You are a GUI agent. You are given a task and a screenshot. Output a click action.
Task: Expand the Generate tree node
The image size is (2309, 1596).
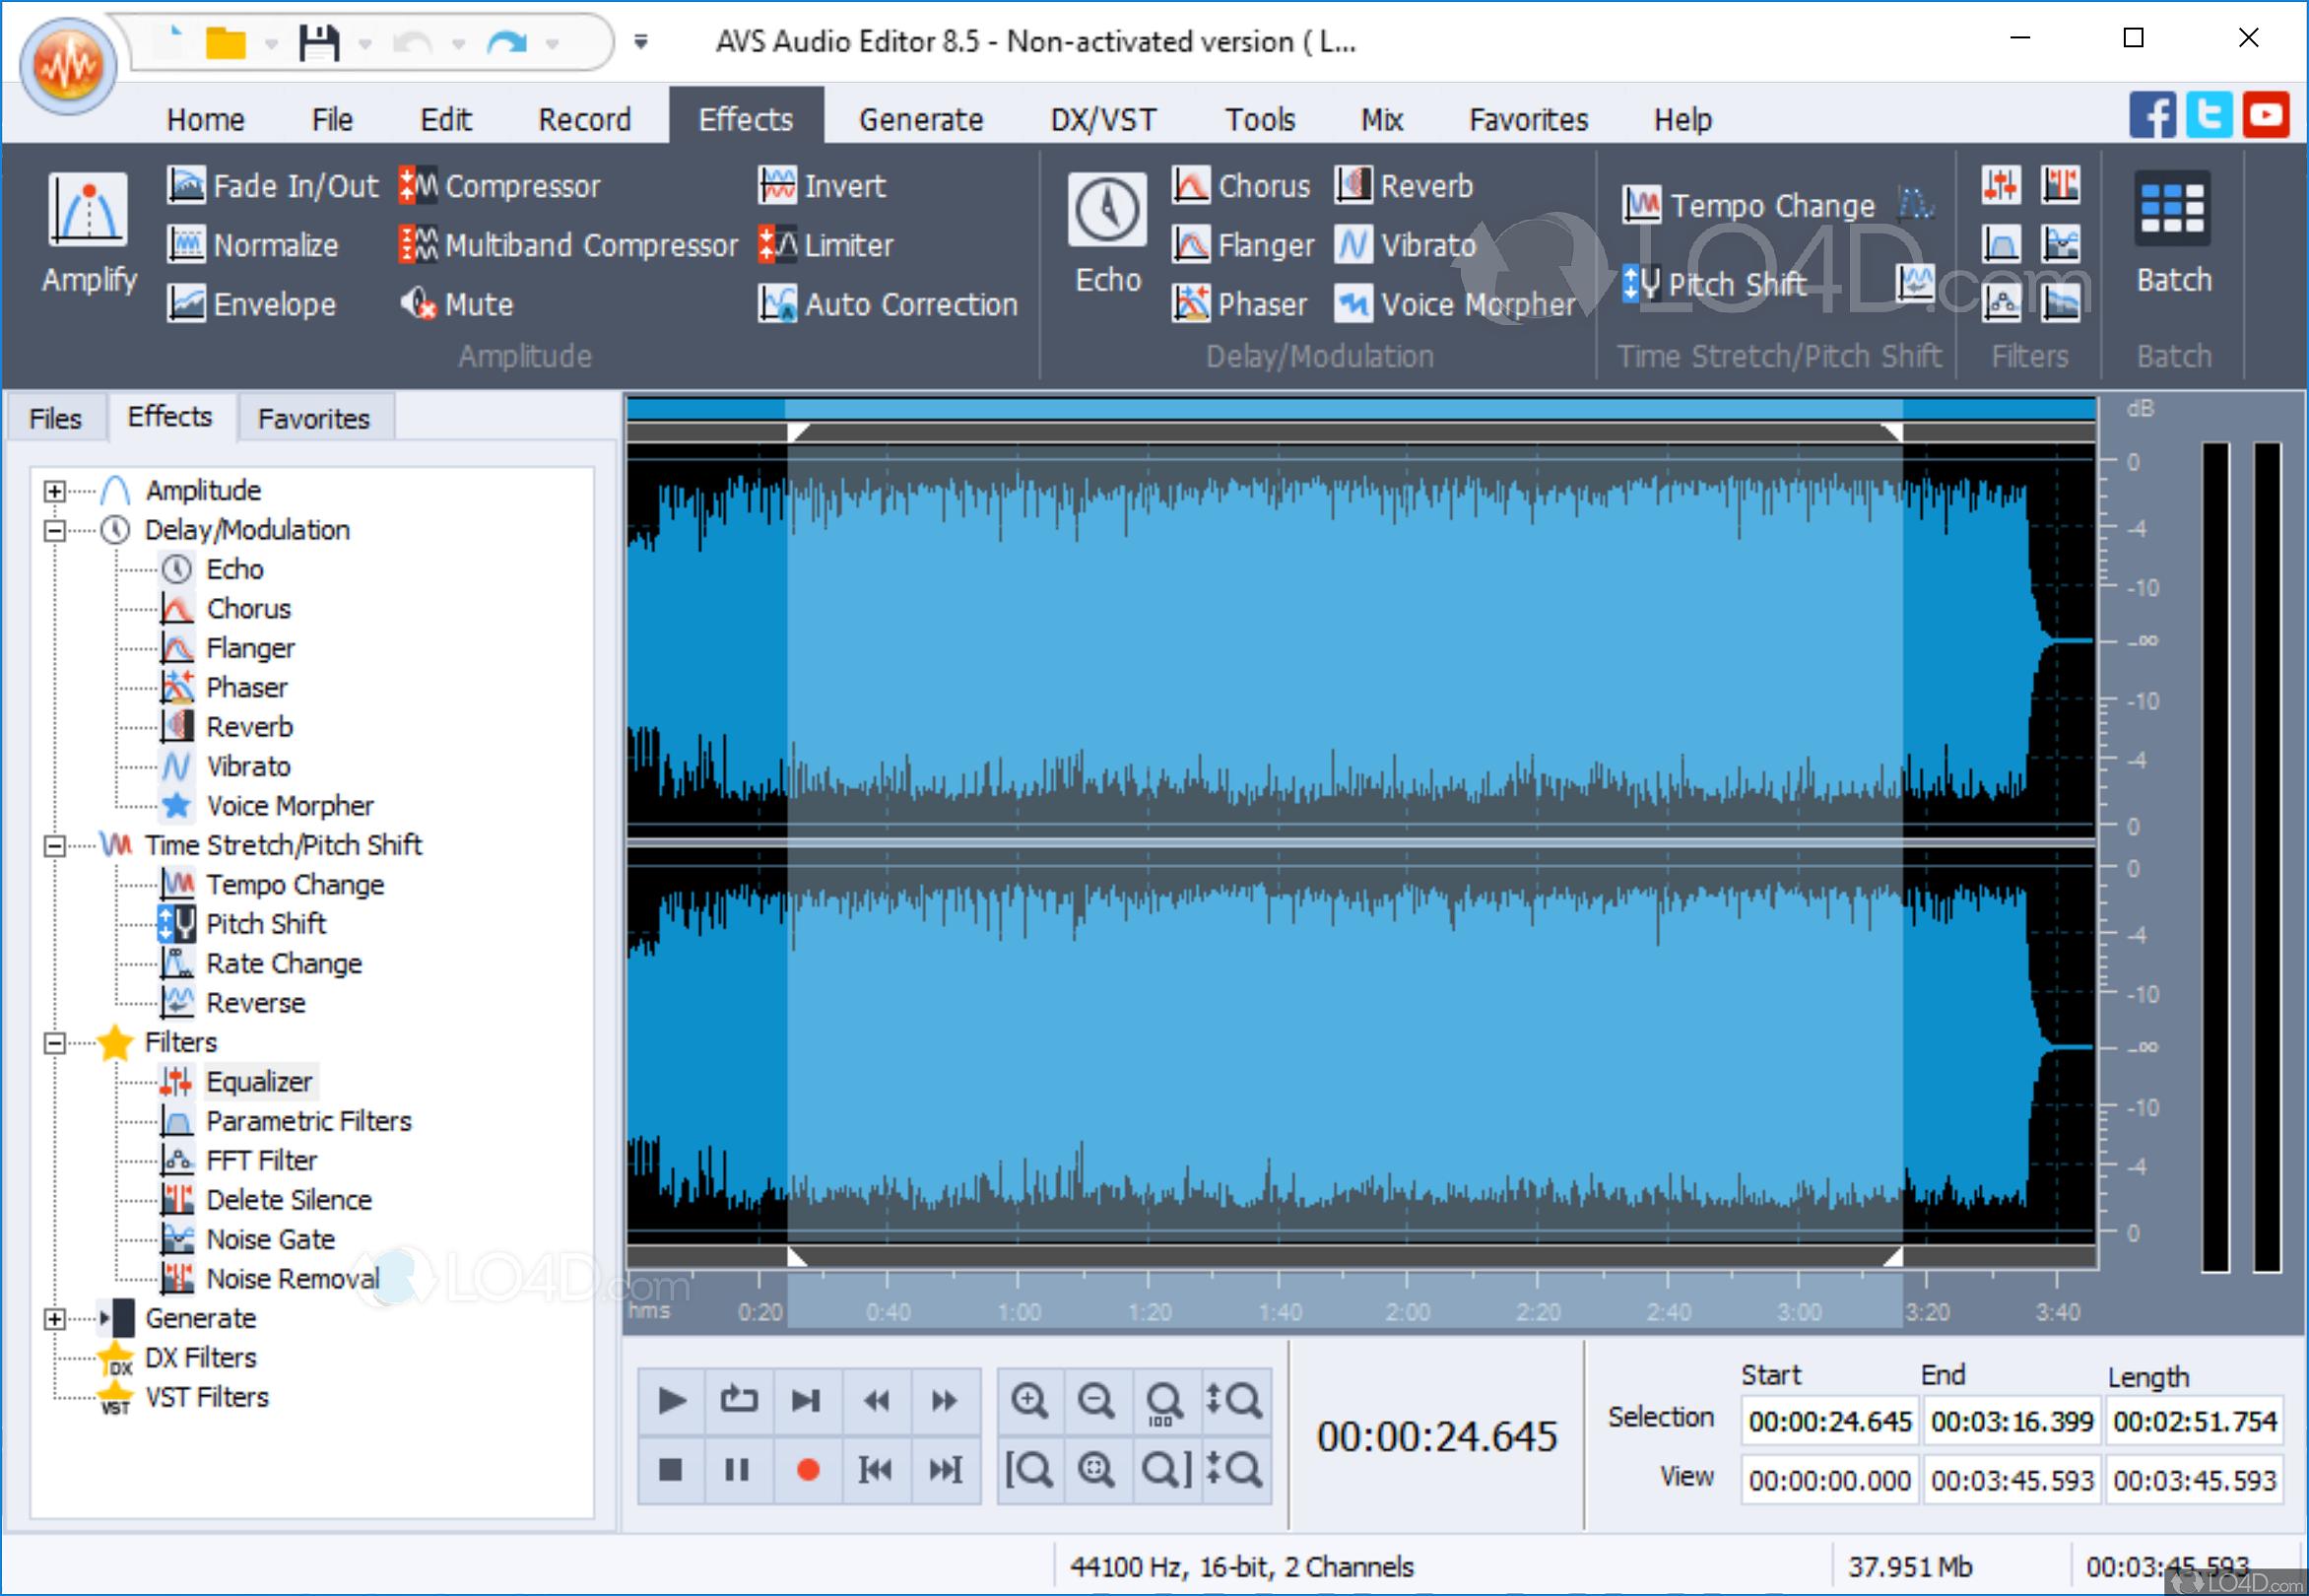click(55, 1319)
